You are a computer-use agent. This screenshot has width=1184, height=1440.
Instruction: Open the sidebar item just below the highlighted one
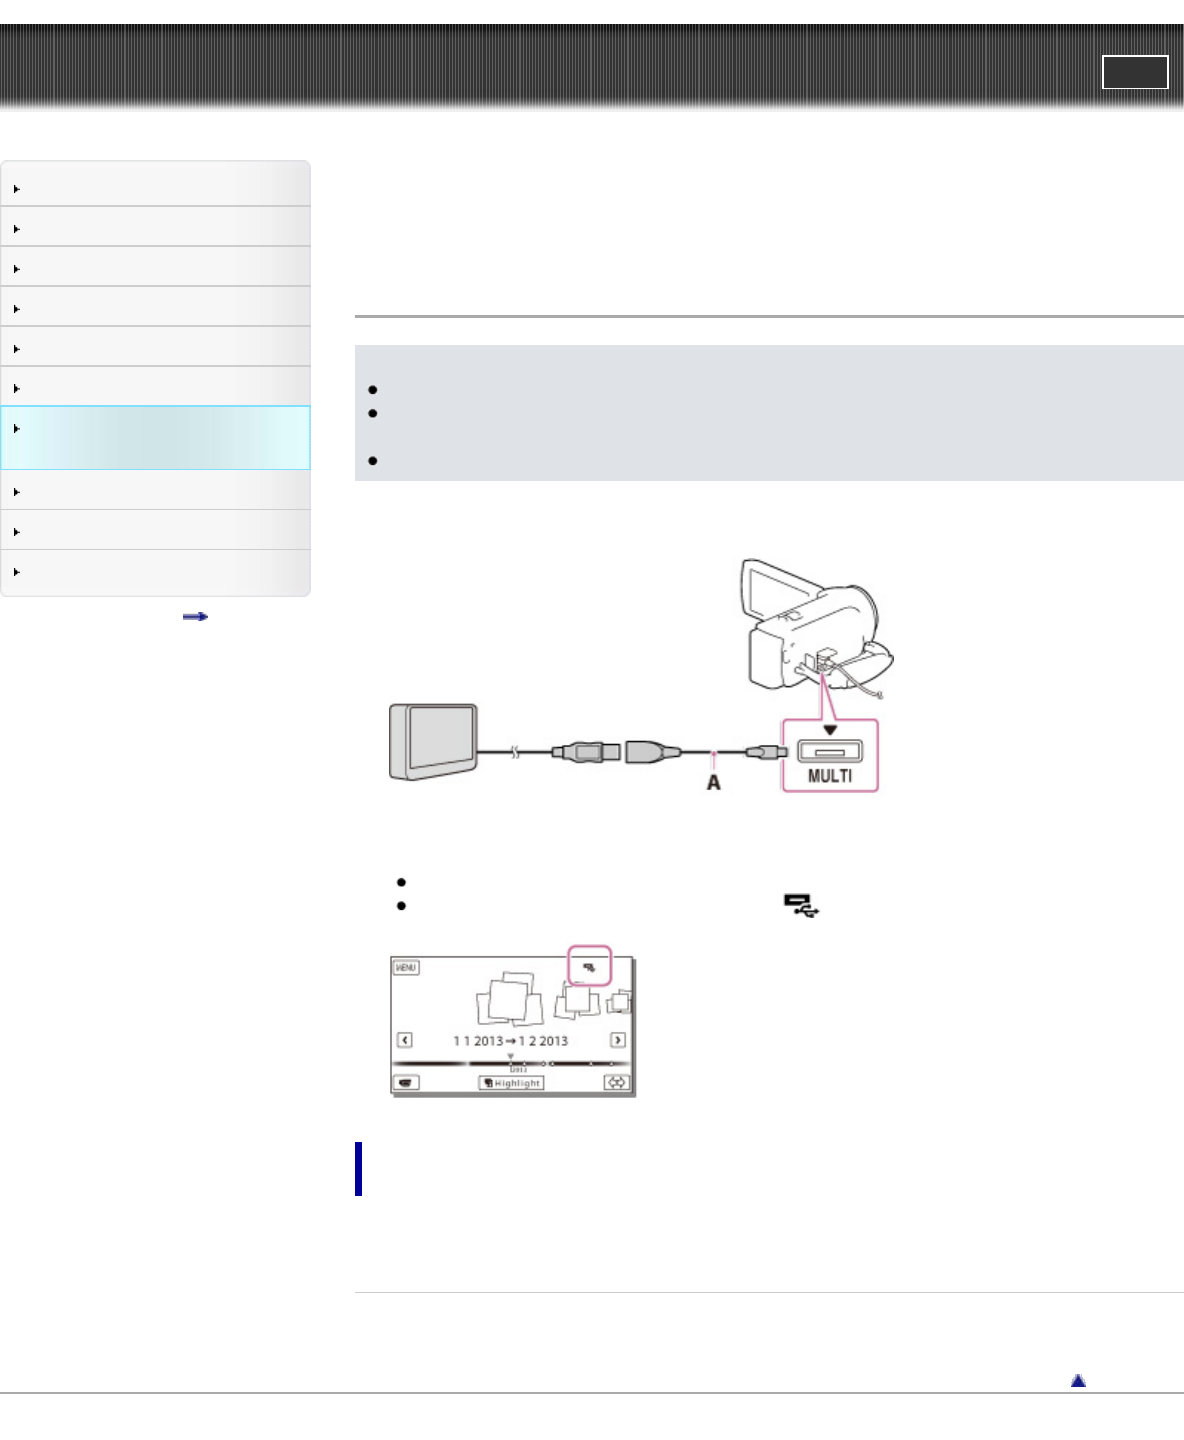point(155,491)
